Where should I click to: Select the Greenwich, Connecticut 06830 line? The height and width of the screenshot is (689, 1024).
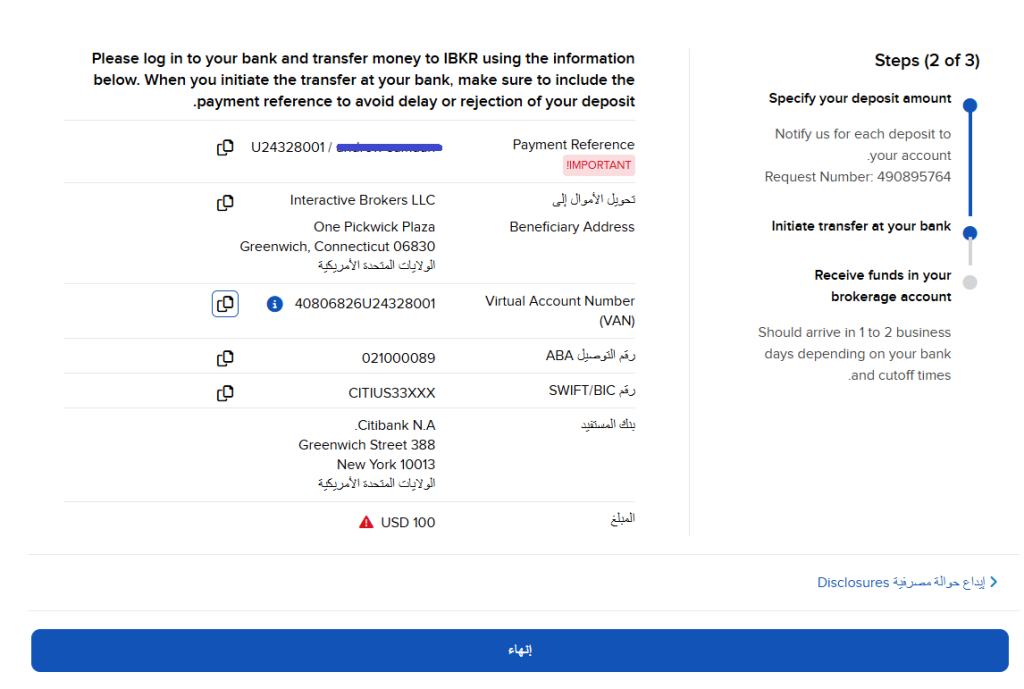point(338,246)
